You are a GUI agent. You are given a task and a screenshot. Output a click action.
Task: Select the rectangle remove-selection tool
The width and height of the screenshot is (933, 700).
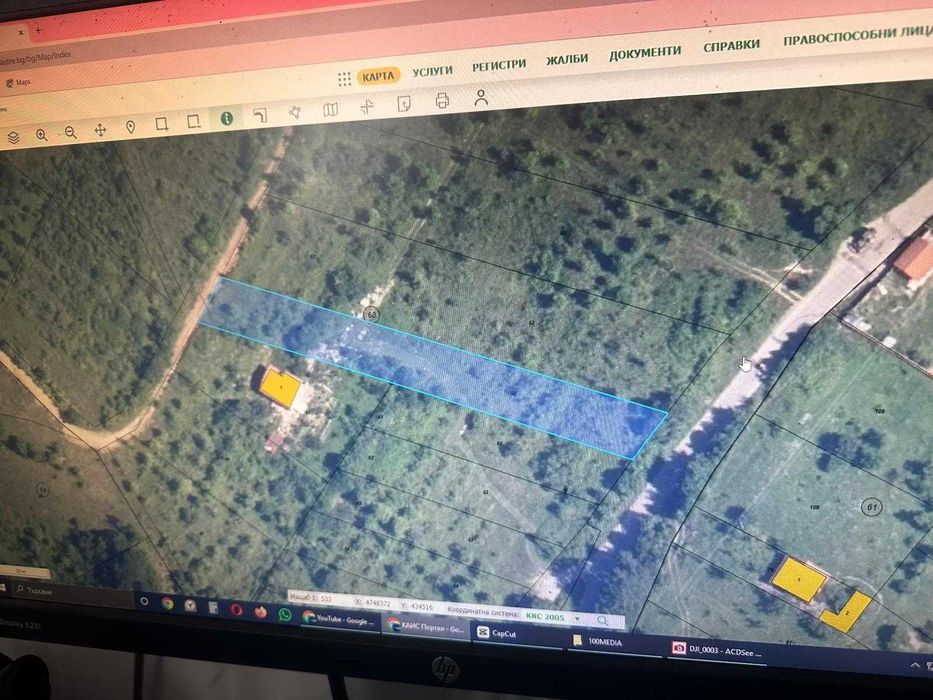[193, 121]
